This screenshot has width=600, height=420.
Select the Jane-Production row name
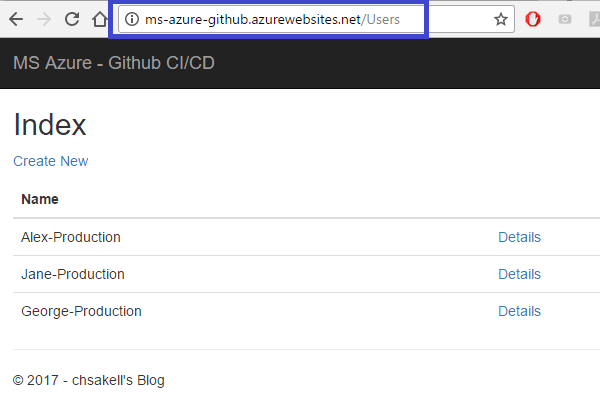point(72,274)
